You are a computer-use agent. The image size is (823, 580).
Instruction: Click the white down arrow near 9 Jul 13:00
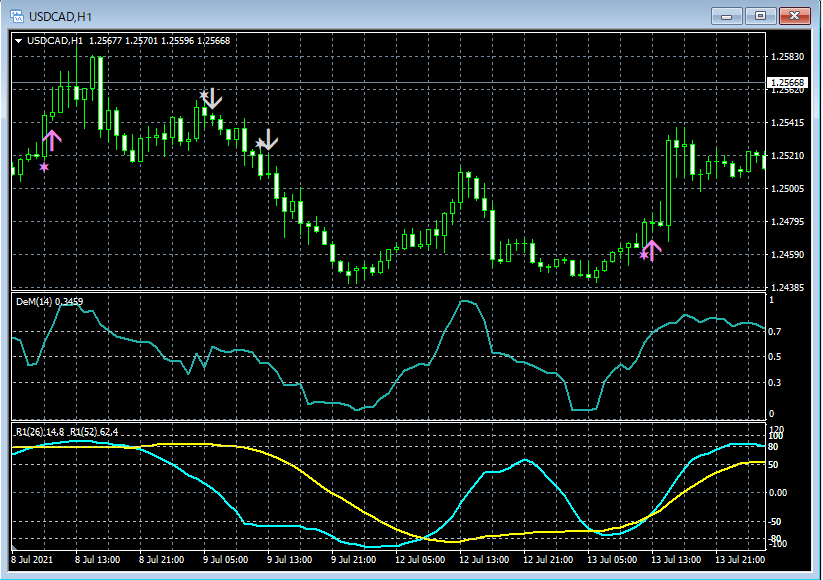point(269,140)
